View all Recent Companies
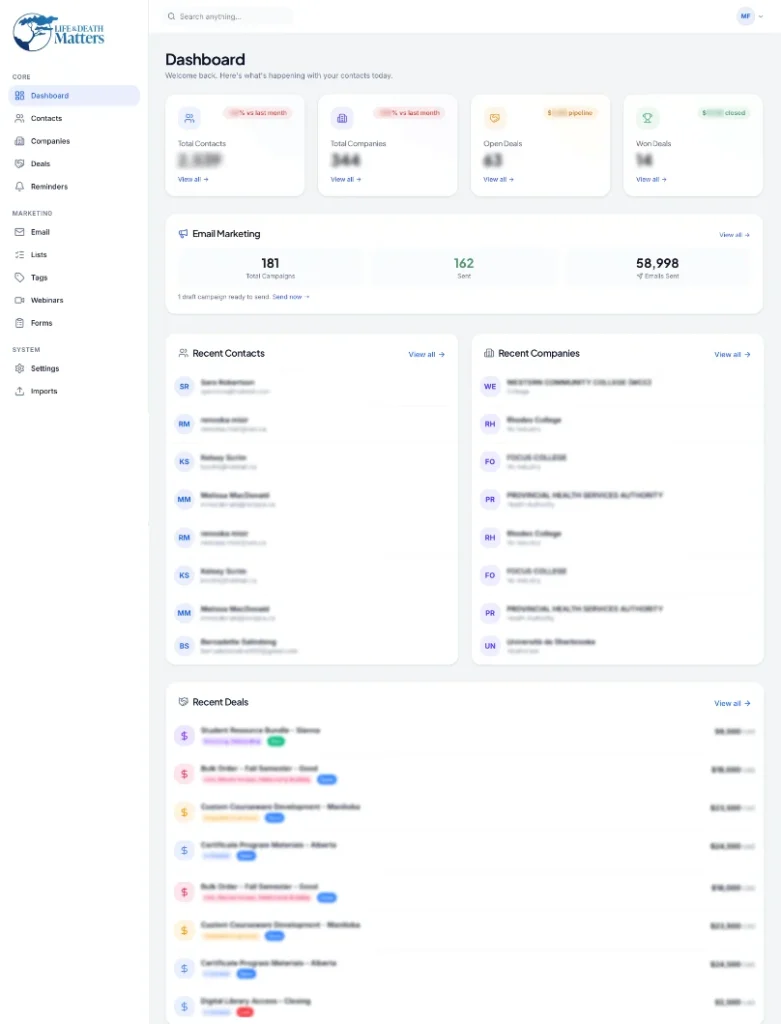The width and height of the screenshot is (781, 1024). [x=733, y=355]
